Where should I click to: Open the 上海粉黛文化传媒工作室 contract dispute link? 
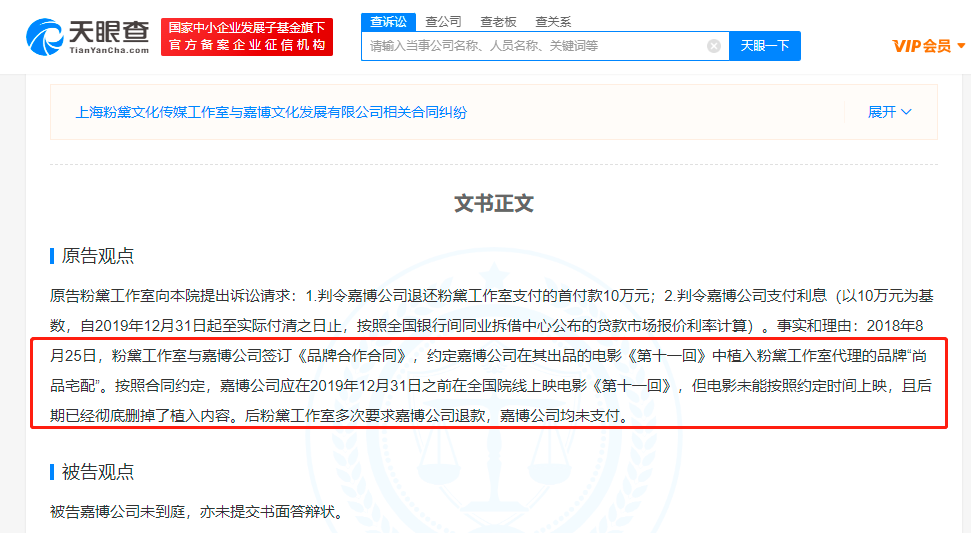click(271, 112)
